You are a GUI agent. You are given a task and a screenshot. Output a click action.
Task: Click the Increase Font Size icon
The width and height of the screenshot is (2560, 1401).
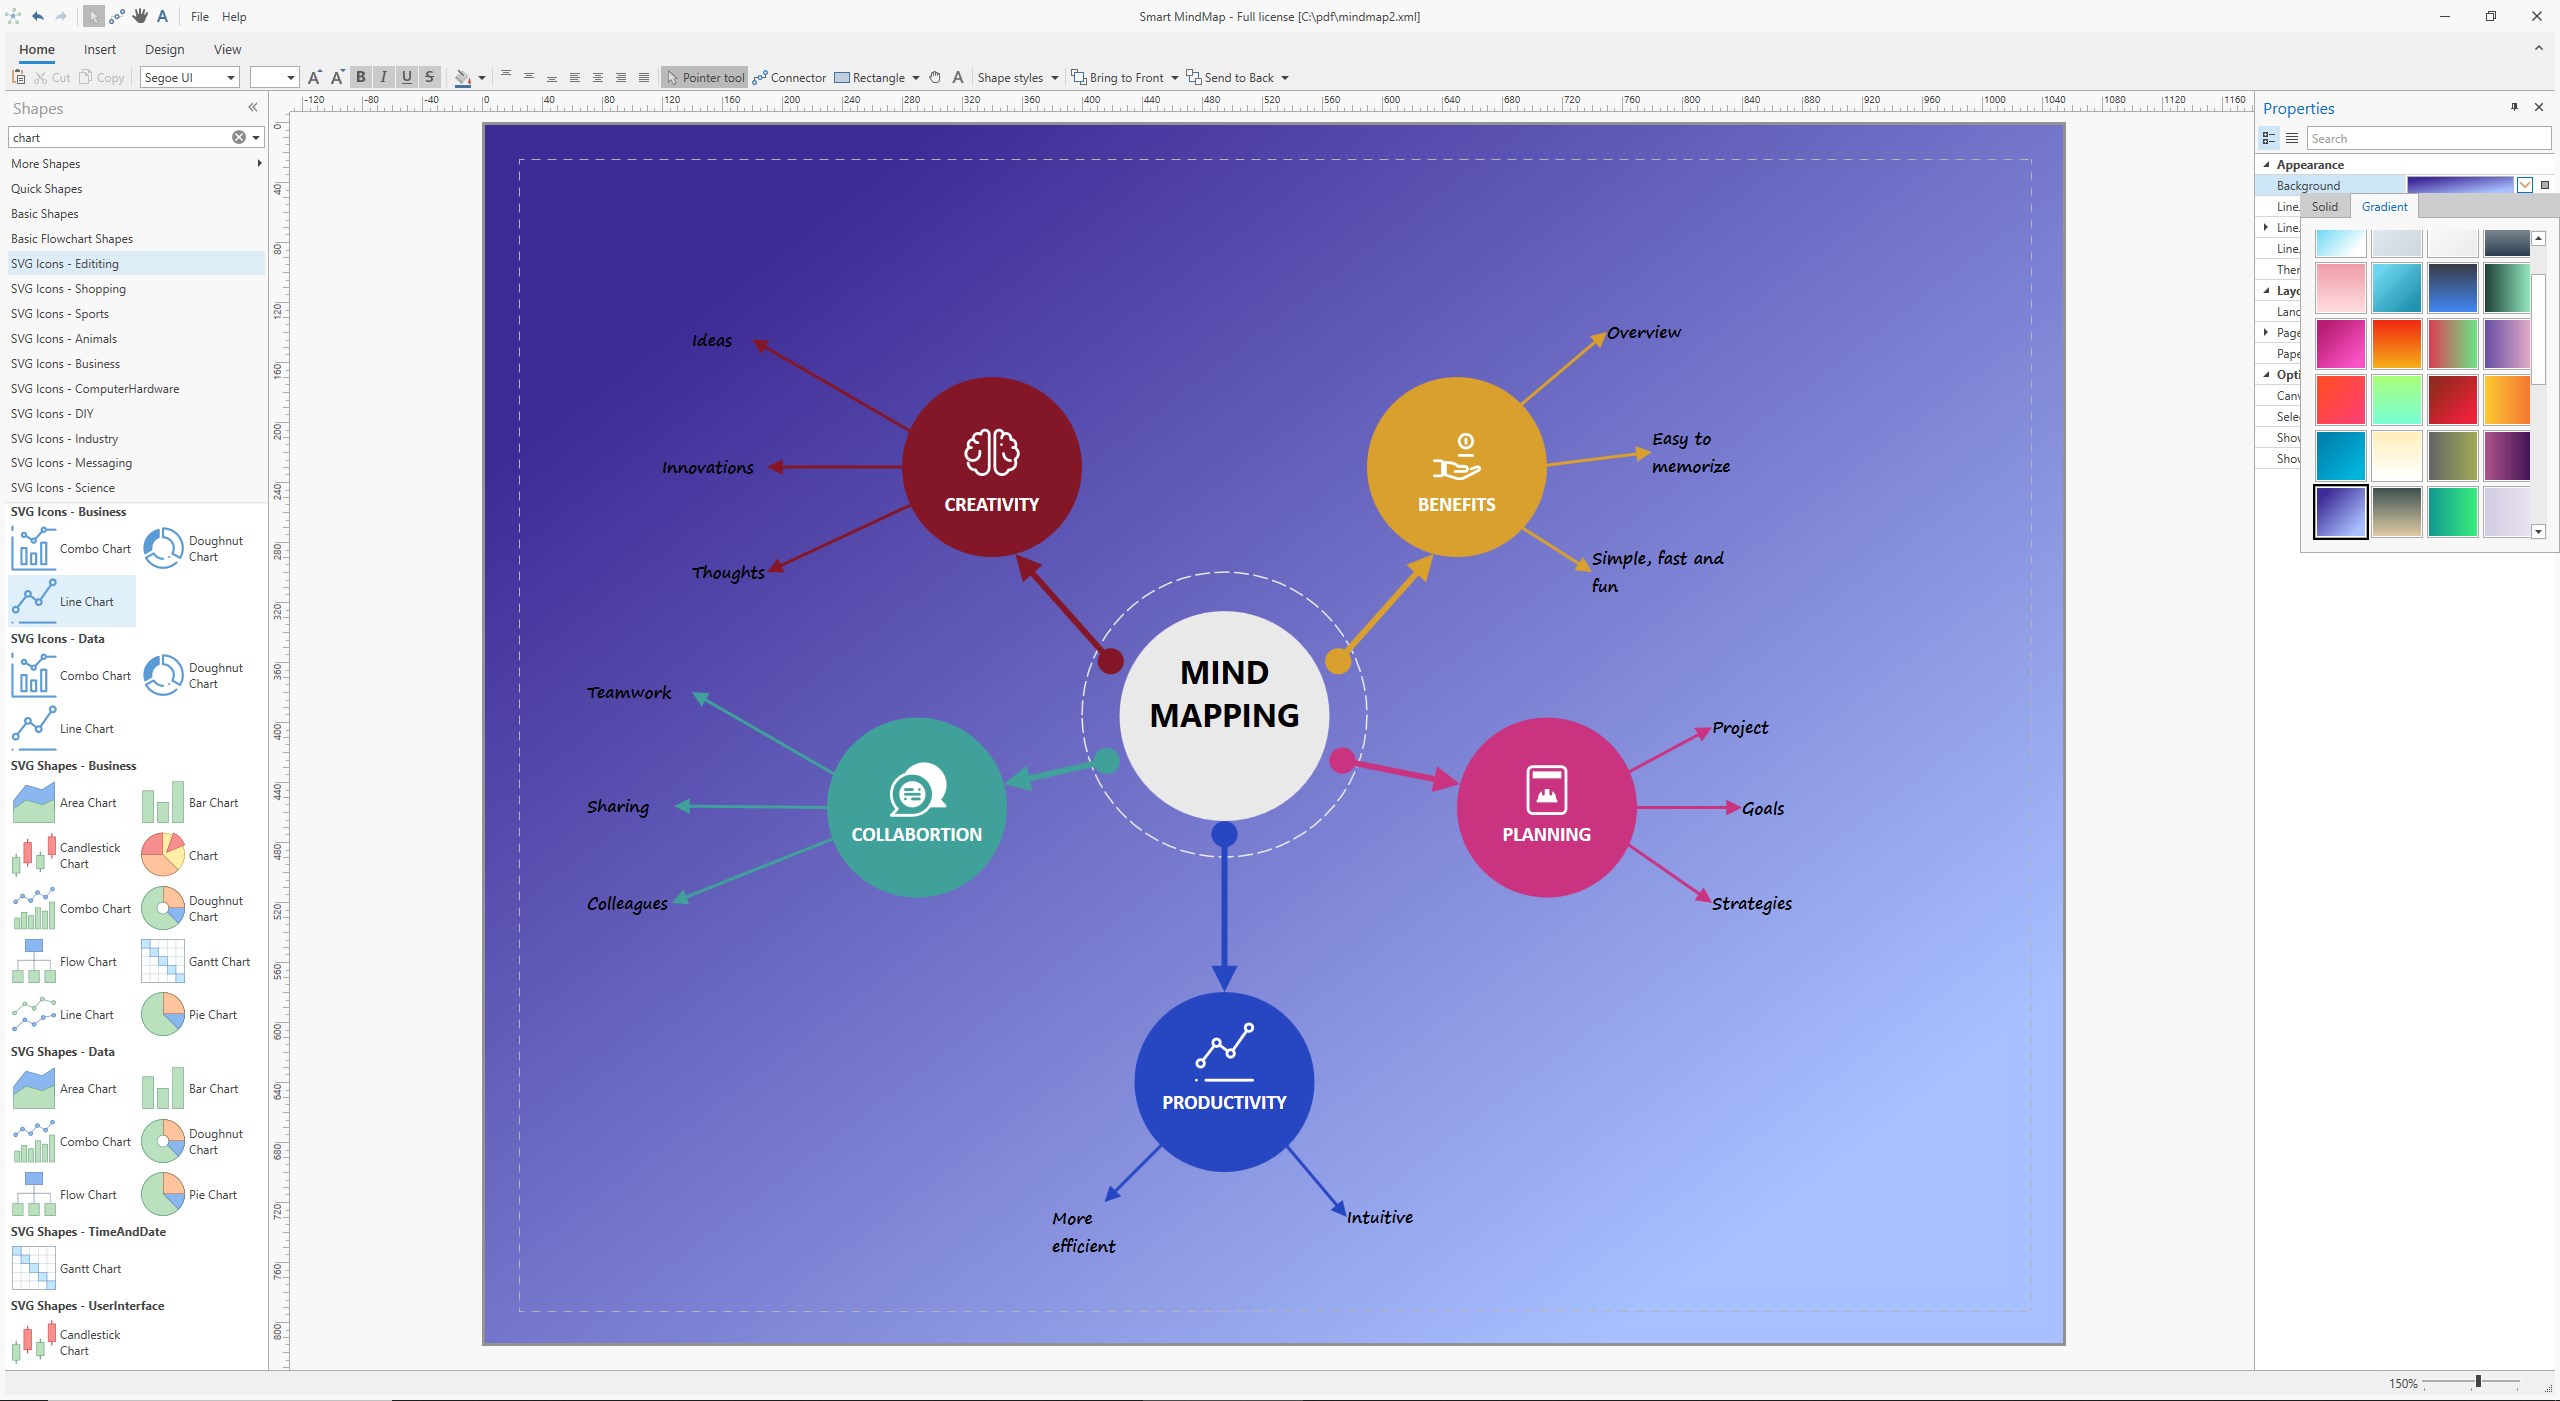[313, 77]
